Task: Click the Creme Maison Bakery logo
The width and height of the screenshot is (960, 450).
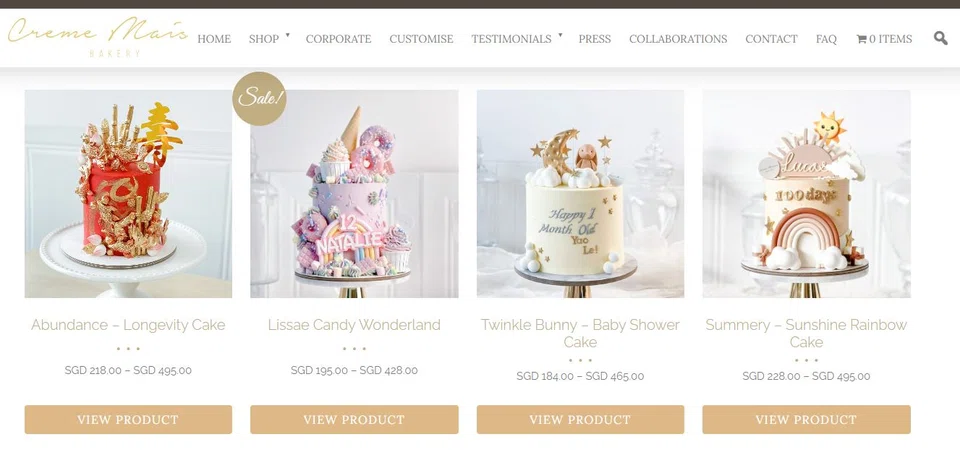Action: (x=98, y=37)
